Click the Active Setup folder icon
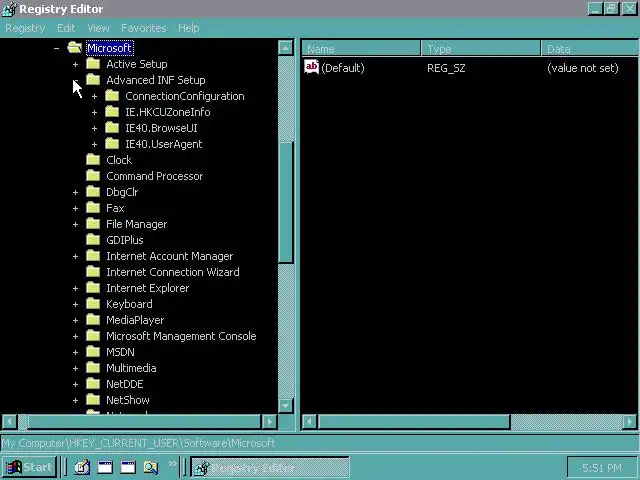This screenshot has height=480, width=640. click(93, 64)
